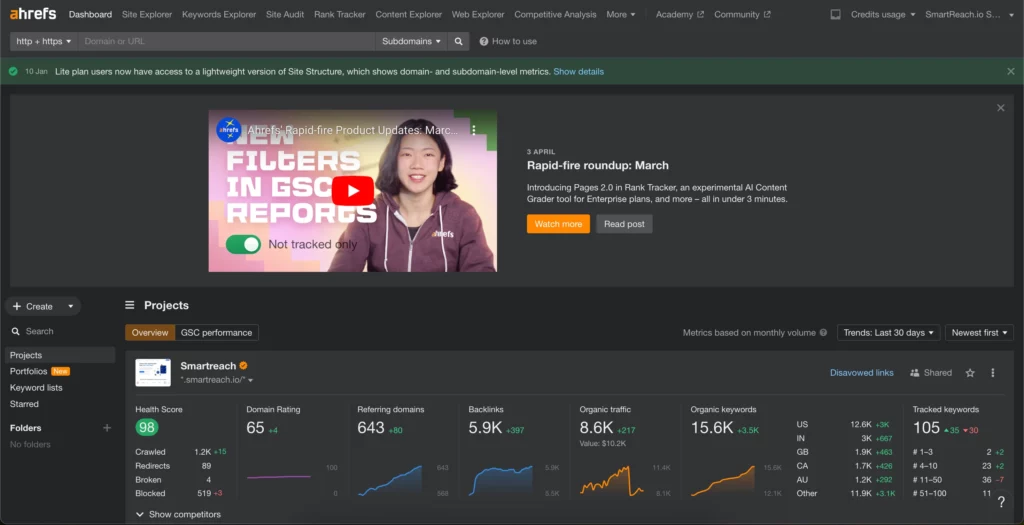The width and height of the screenshot is (1024, 525).
Task: Open Starred in sidebar
Action: (24, 404)
